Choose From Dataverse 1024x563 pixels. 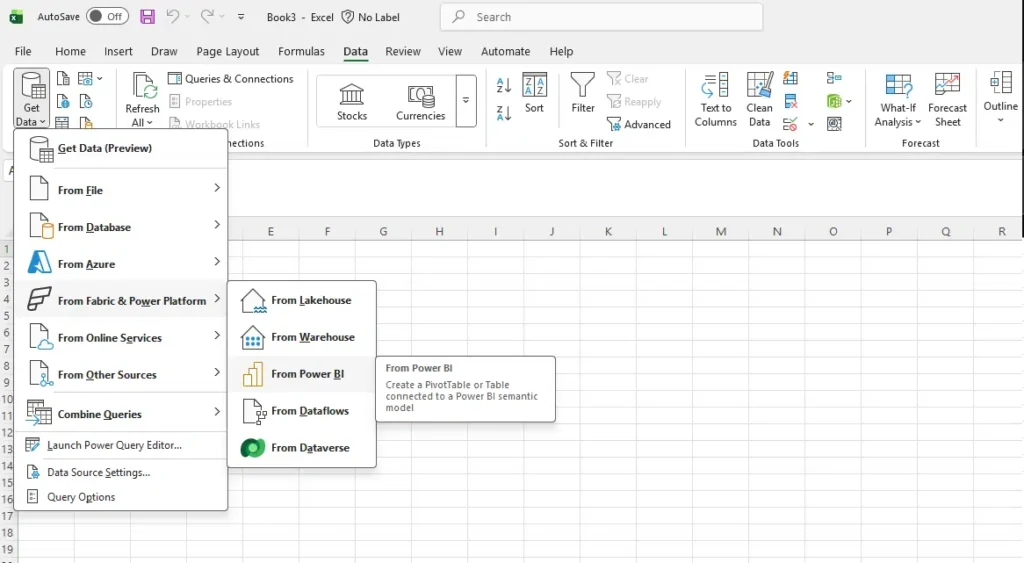(x=302, y=447)
